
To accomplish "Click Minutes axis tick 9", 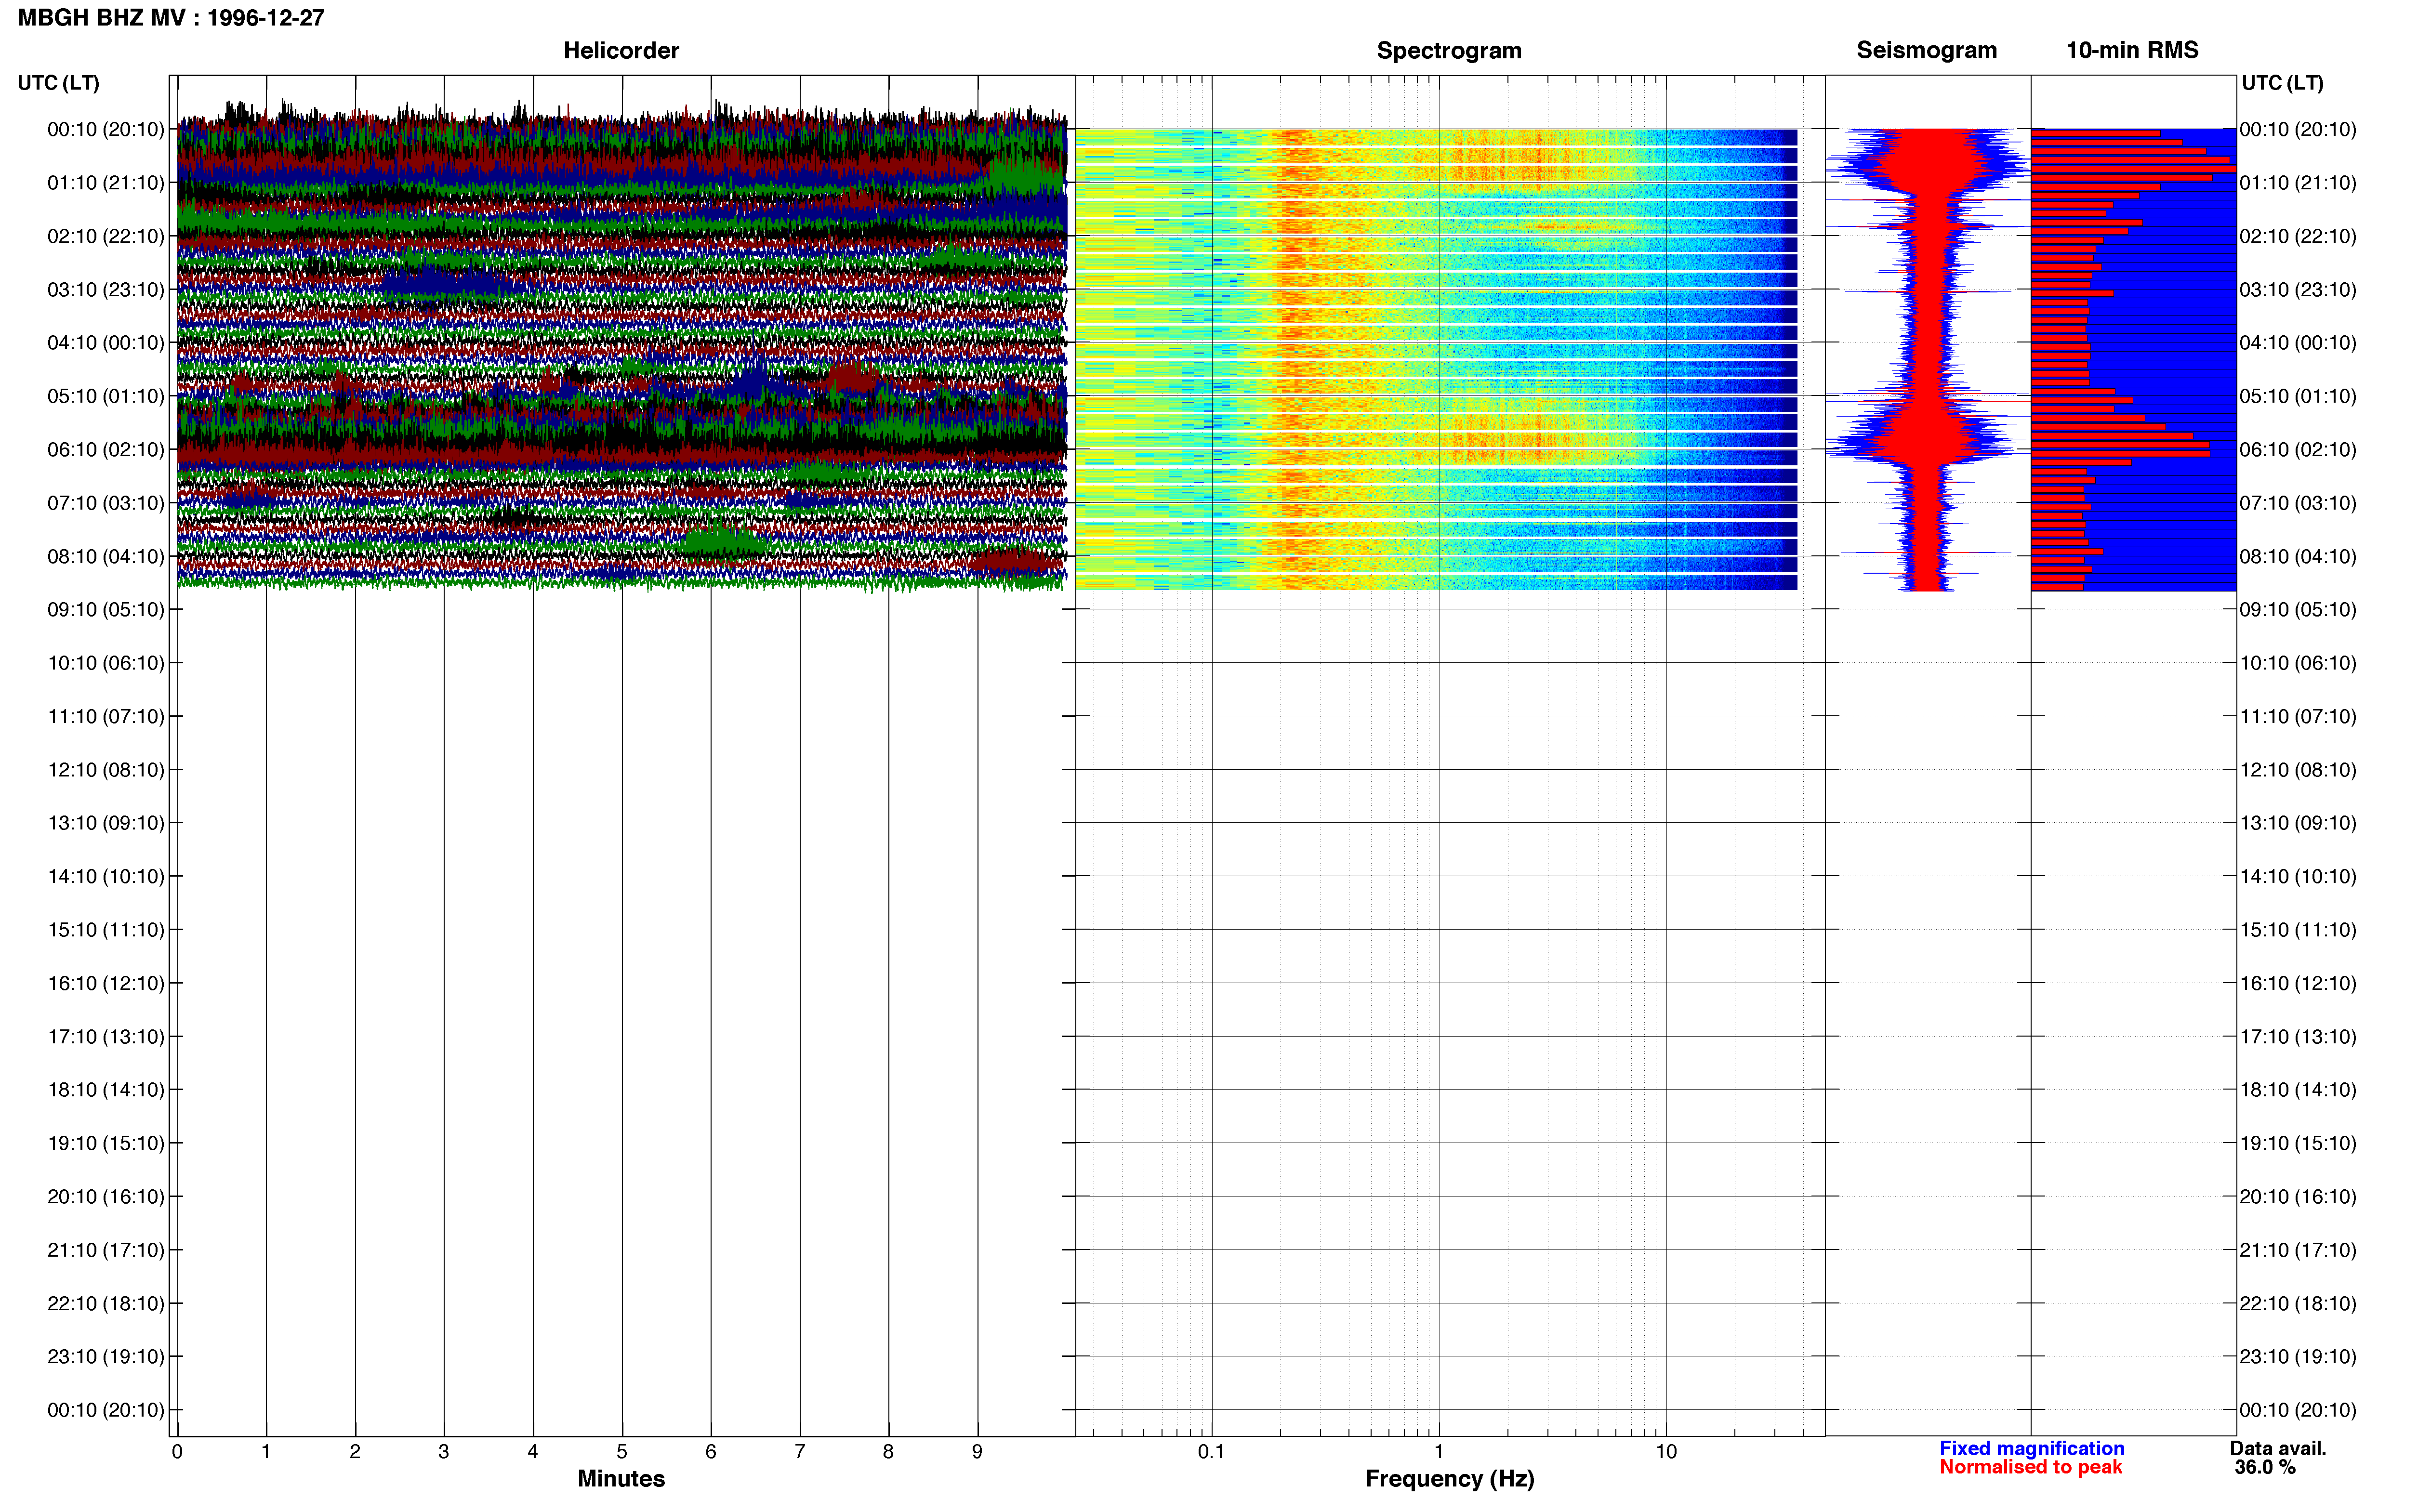I will tap(977, 1451).
